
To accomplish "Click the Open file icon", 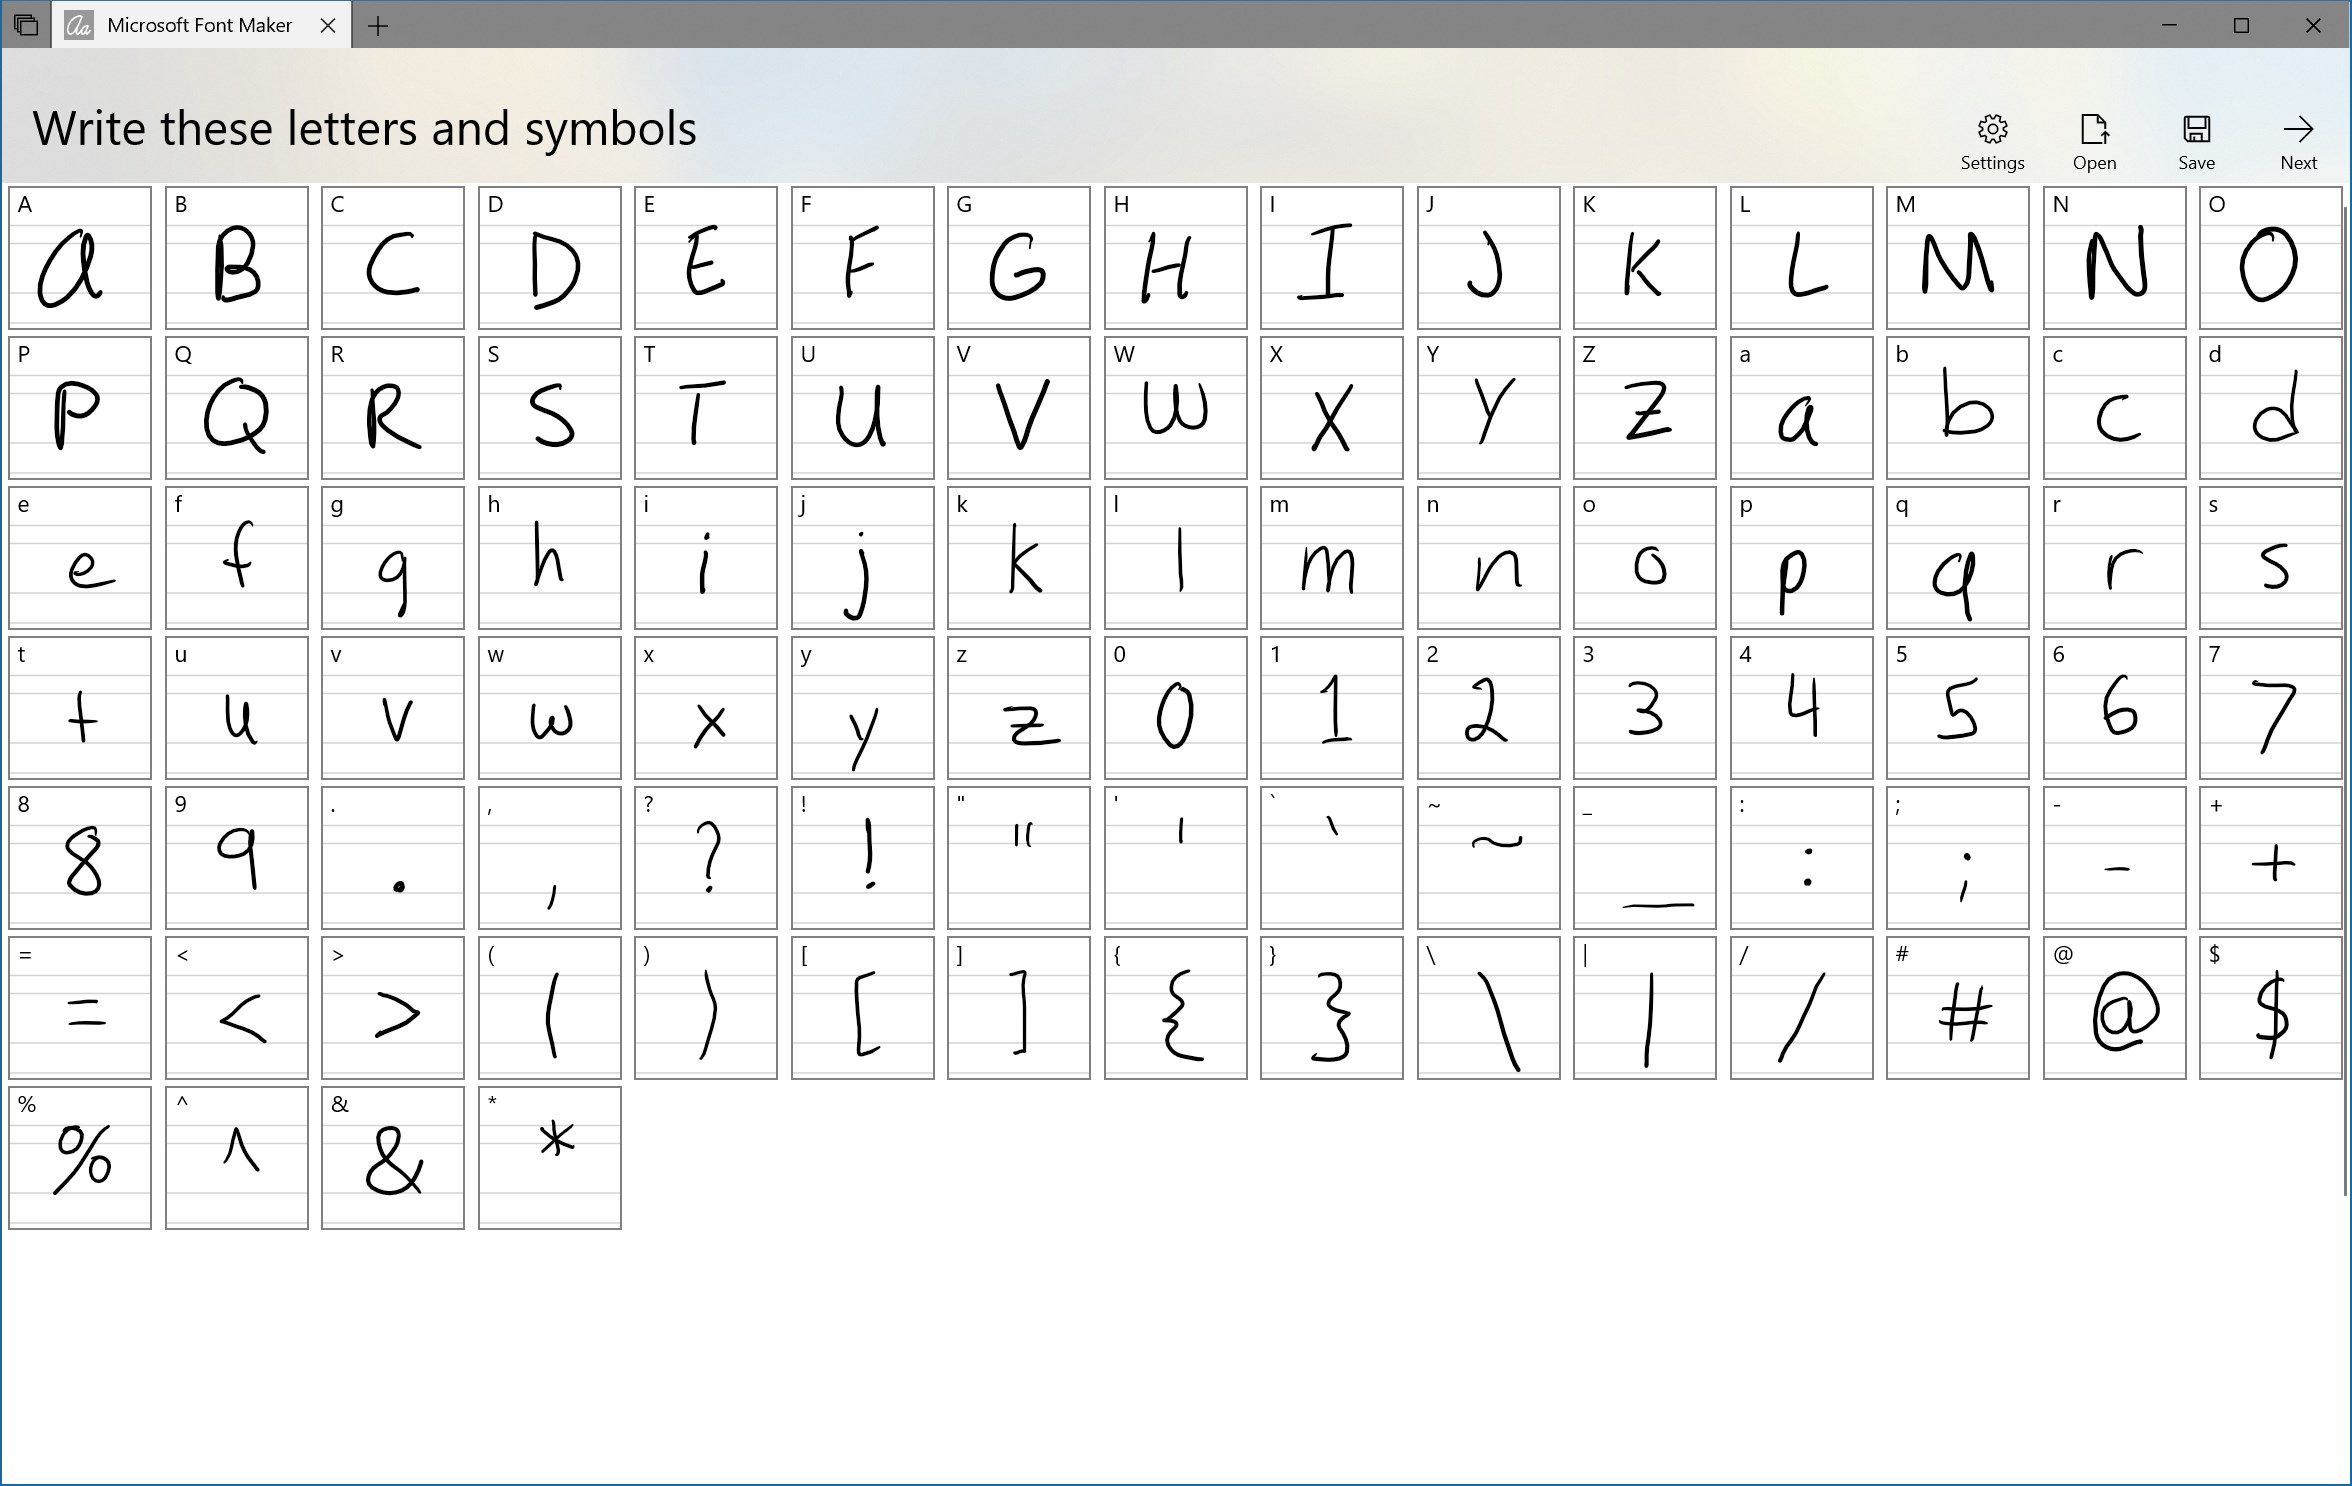I will point(2095,140).
